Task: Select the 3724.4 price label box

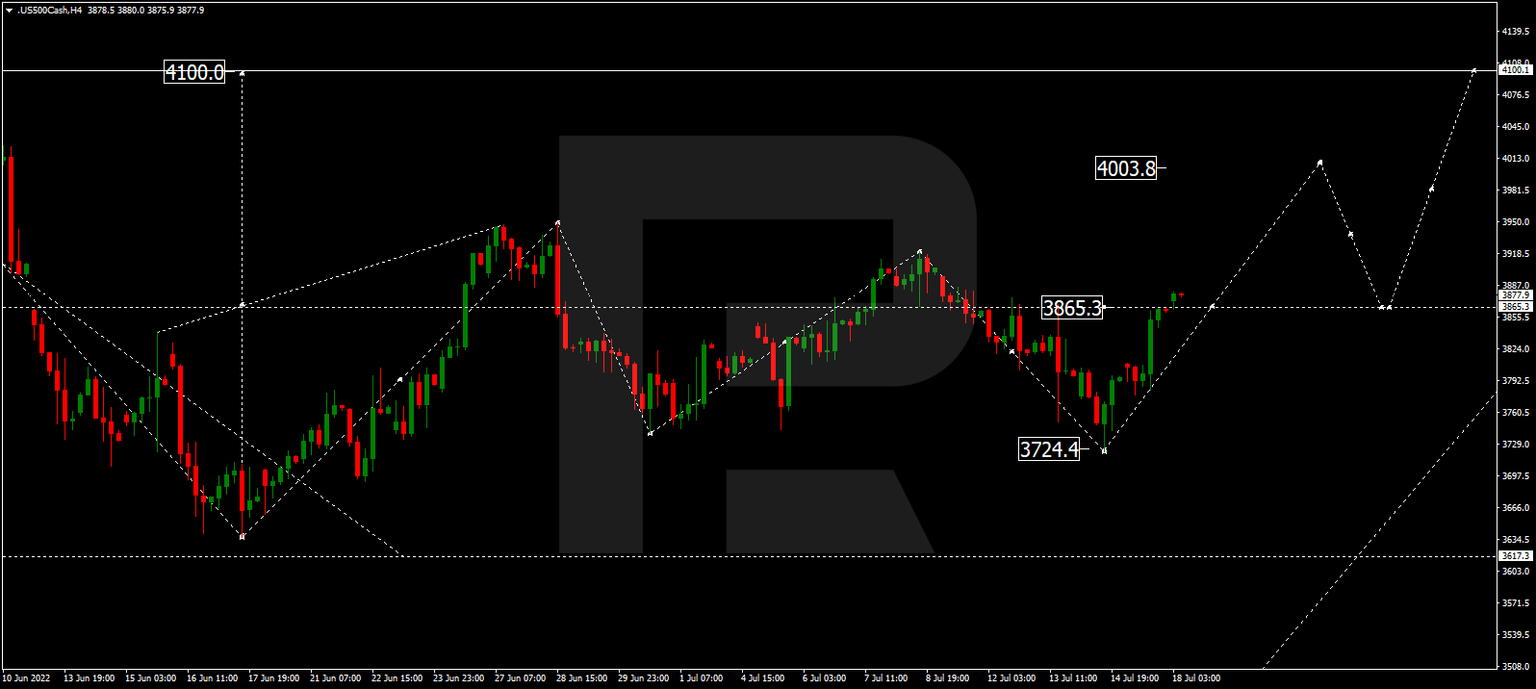Action: (1049, 450)
